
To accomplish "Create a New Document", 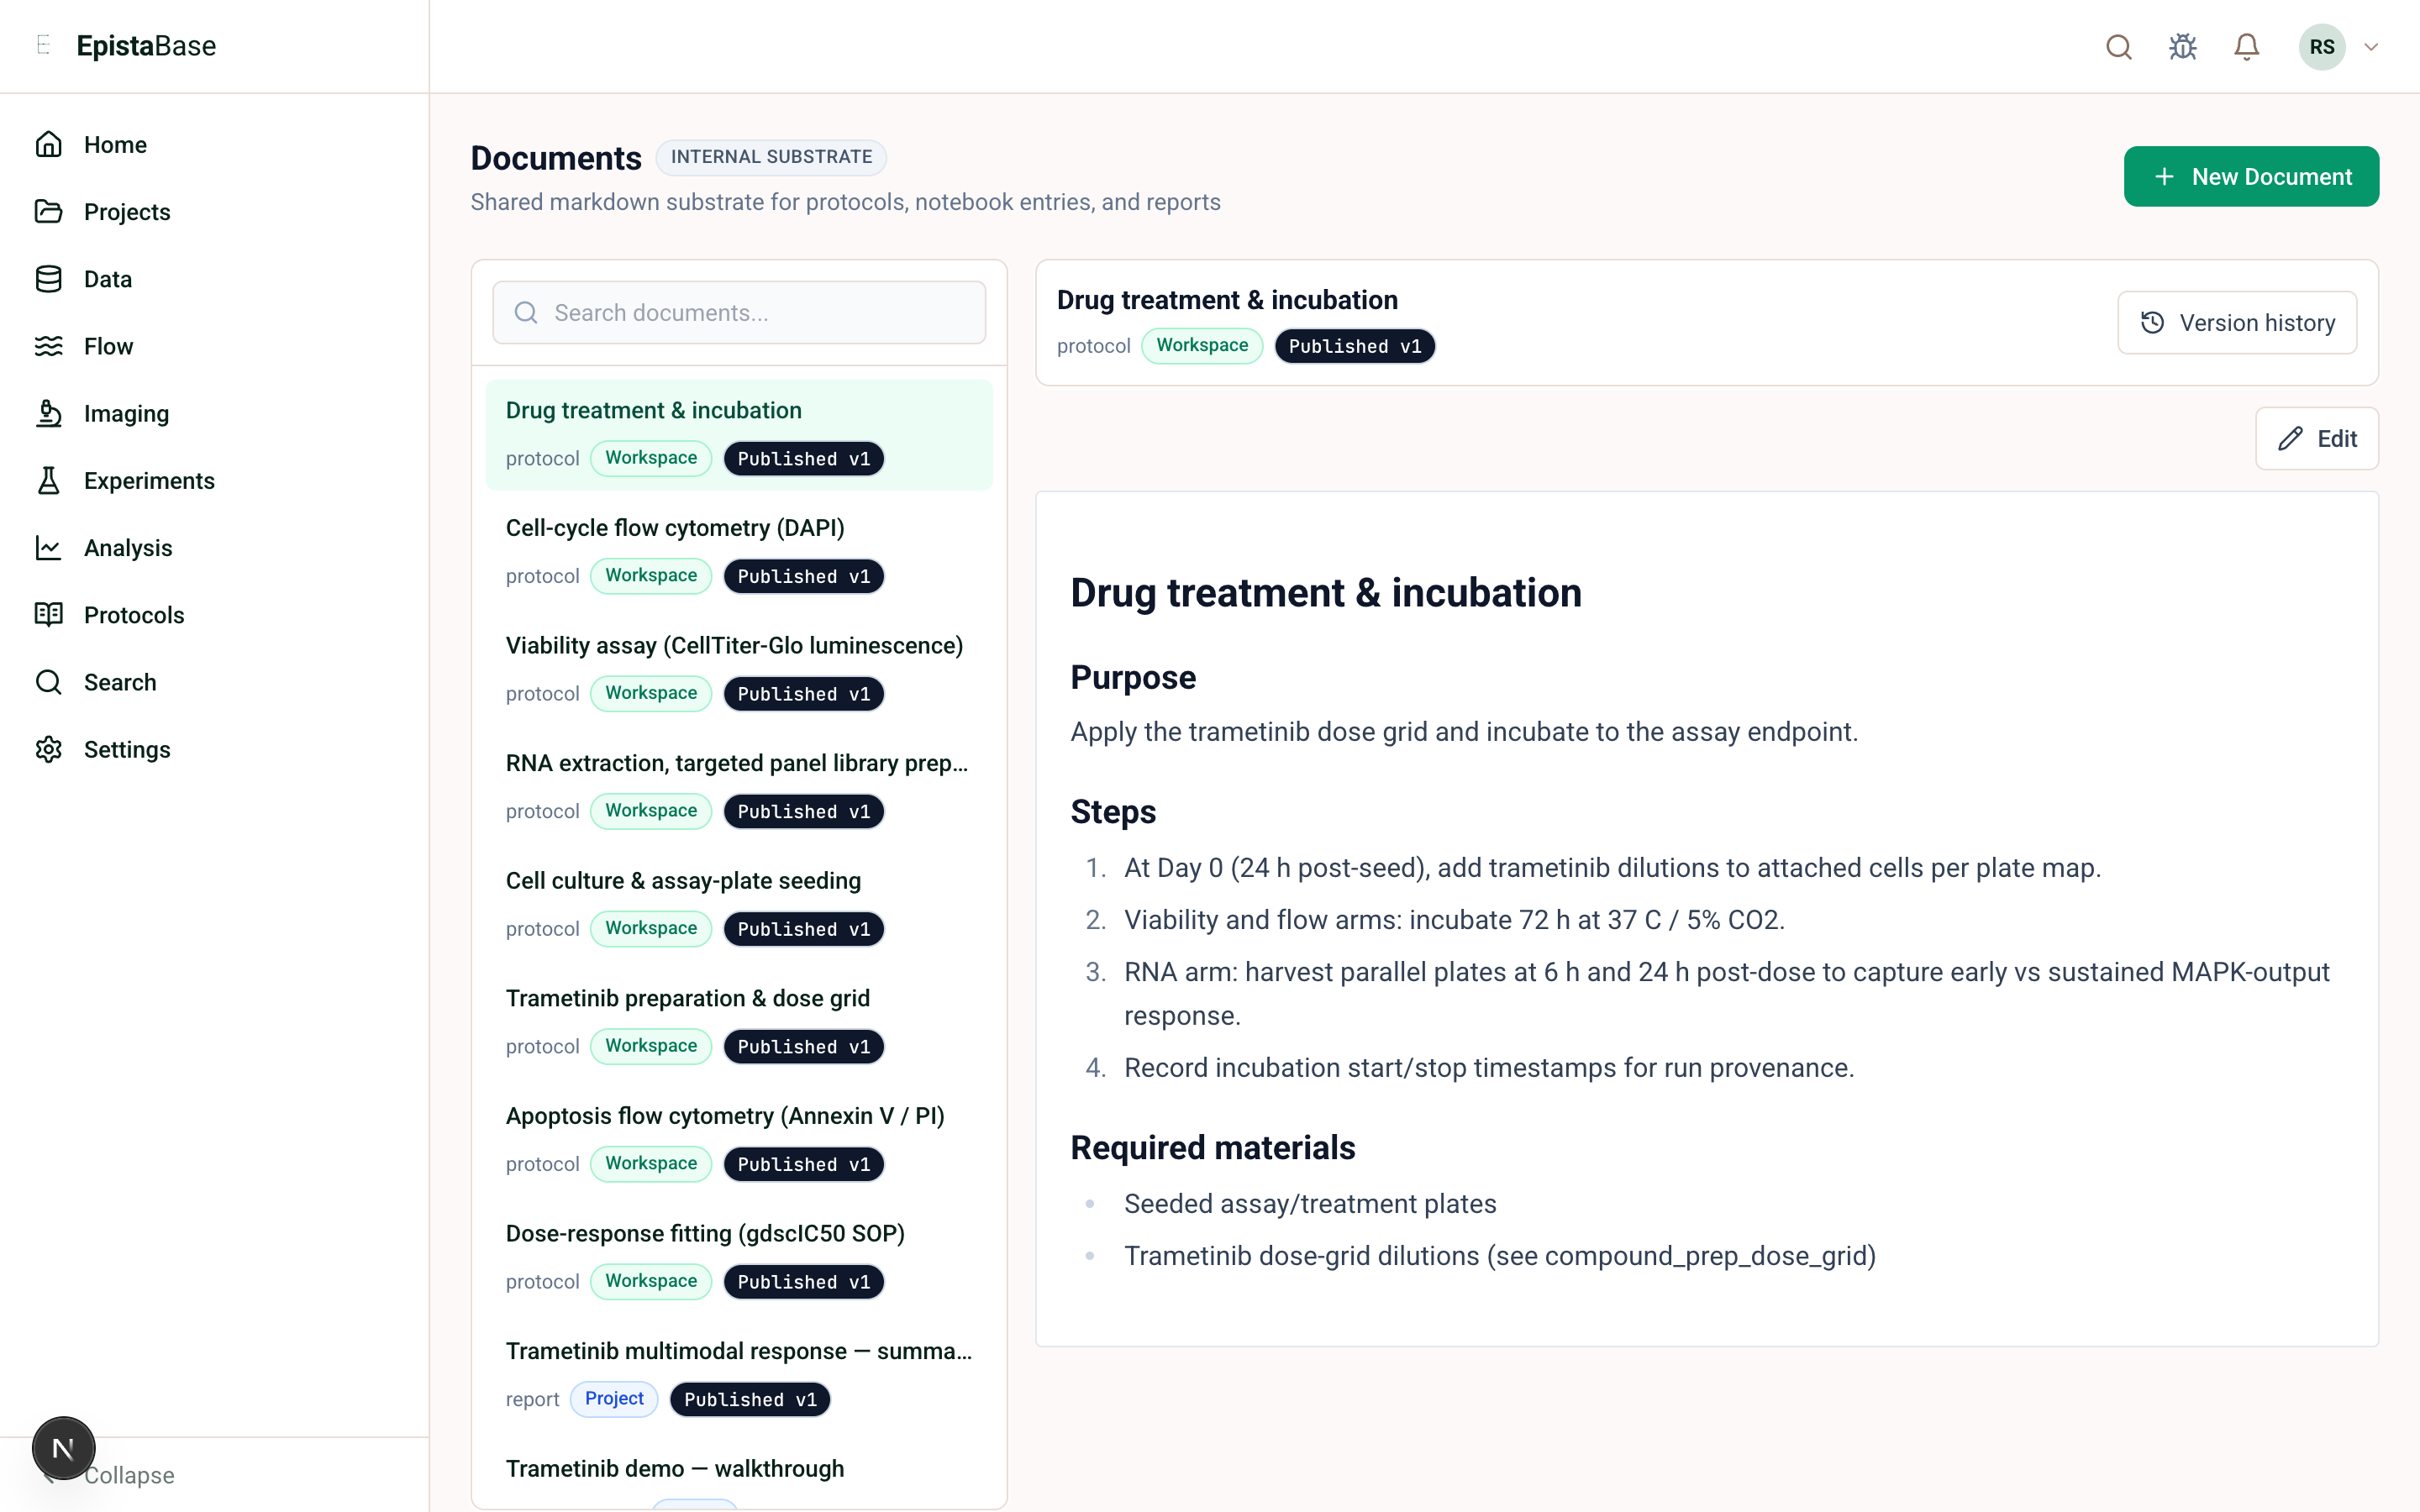I will (x=2250, y=176).
